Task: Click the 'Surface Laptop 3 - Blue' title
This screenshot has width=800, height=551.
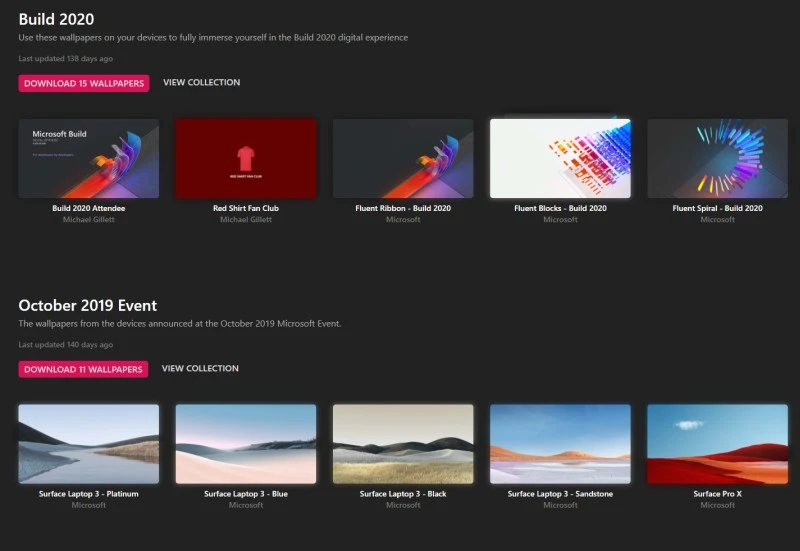Action: click(x=246, y=494)
